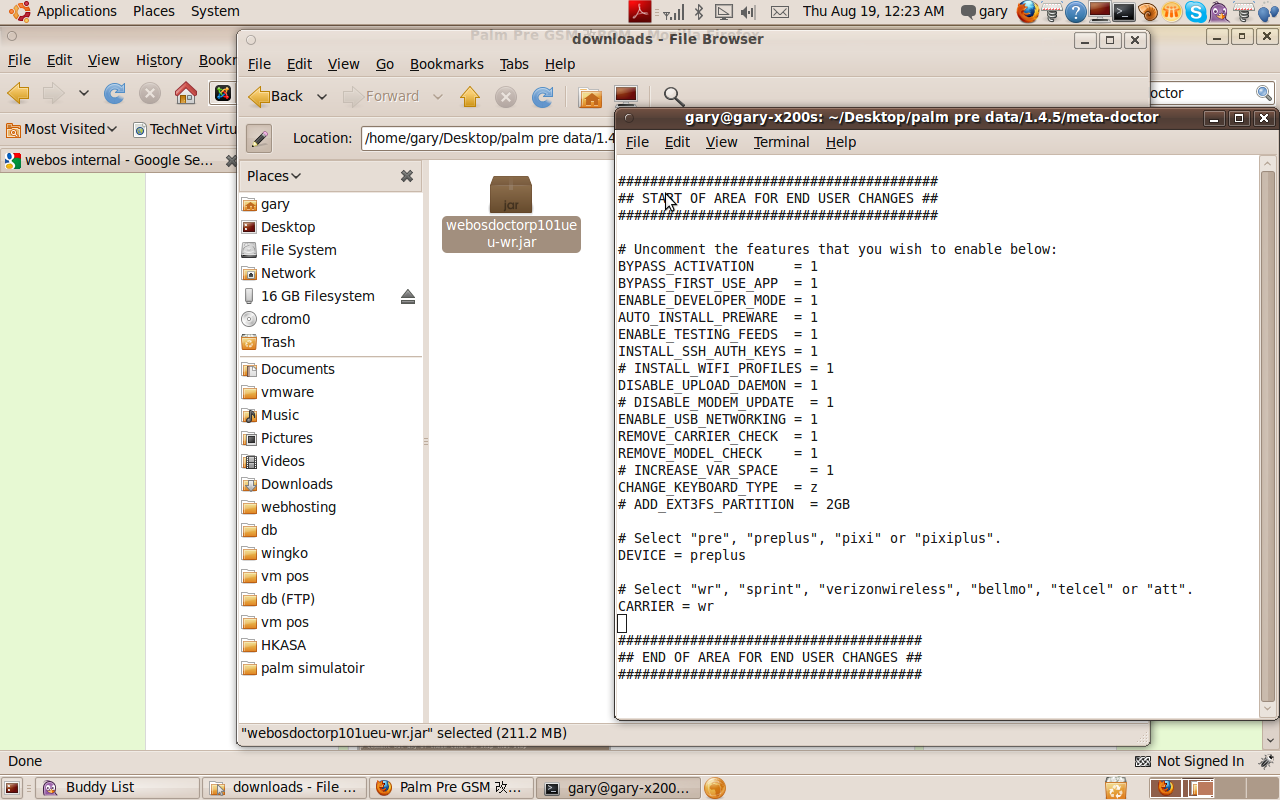Go Back in File Browser

pos(275,97)
